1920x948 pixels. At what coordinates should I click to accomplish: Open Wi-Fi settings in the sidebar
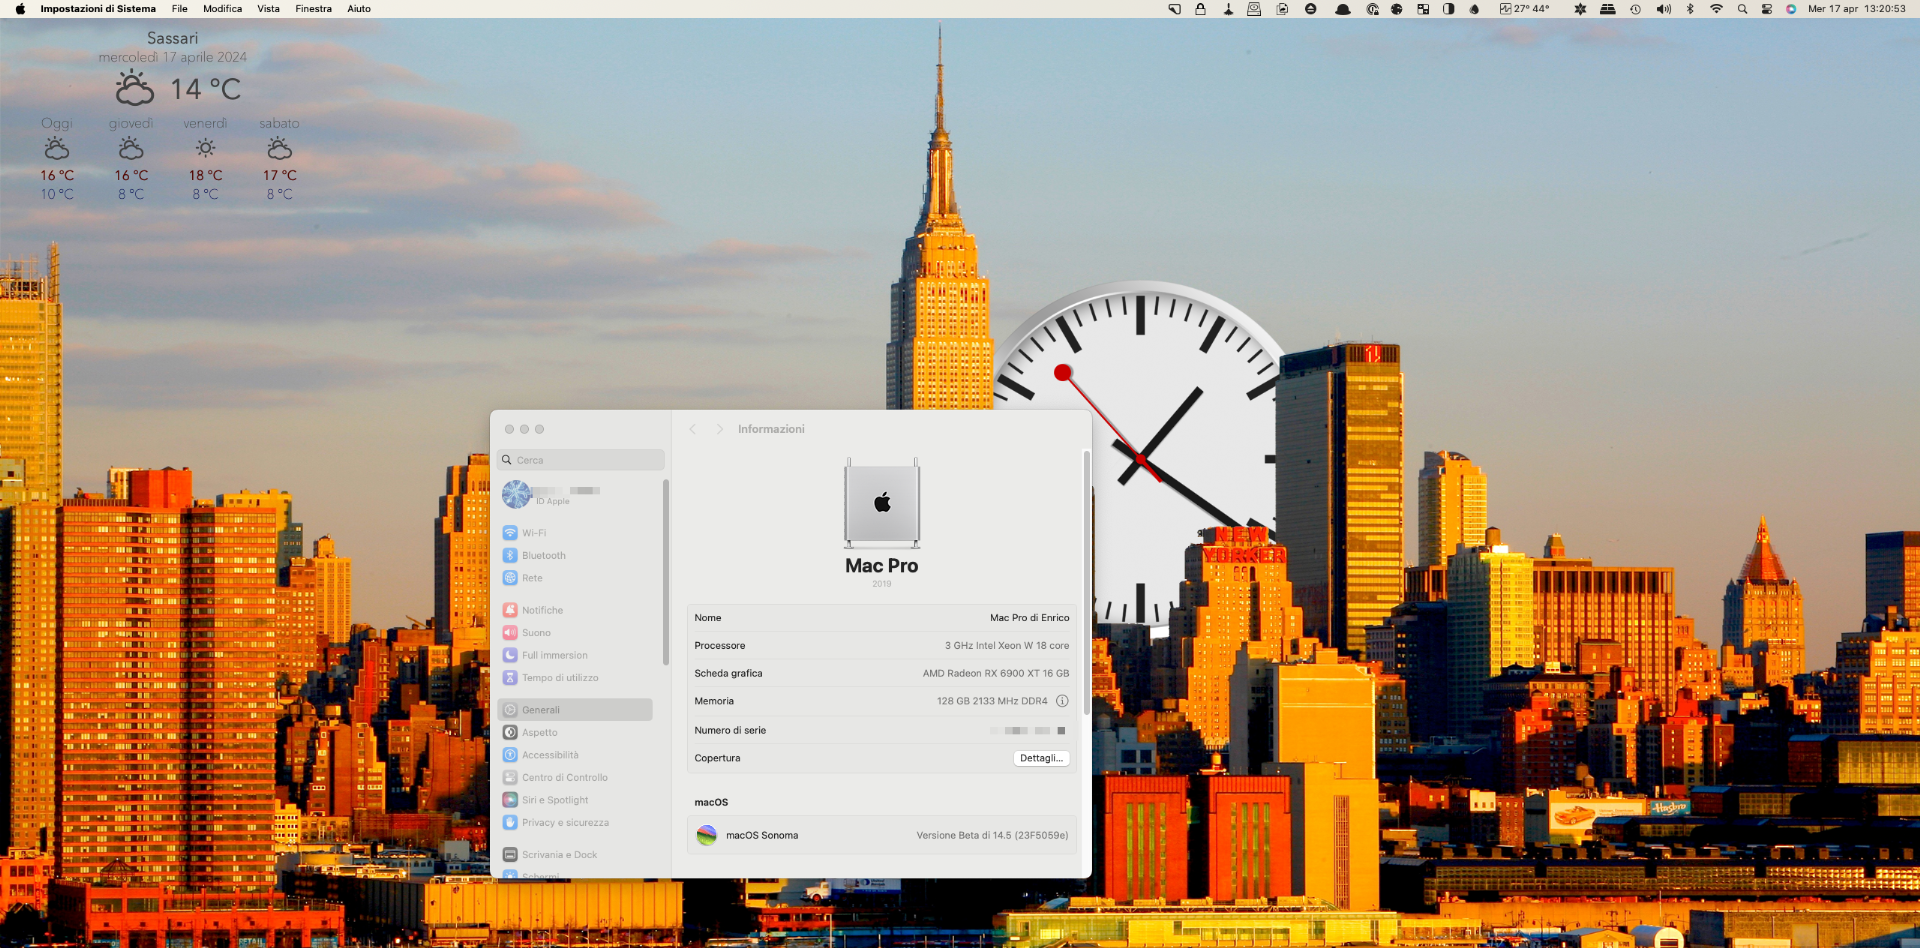(533, 533)
